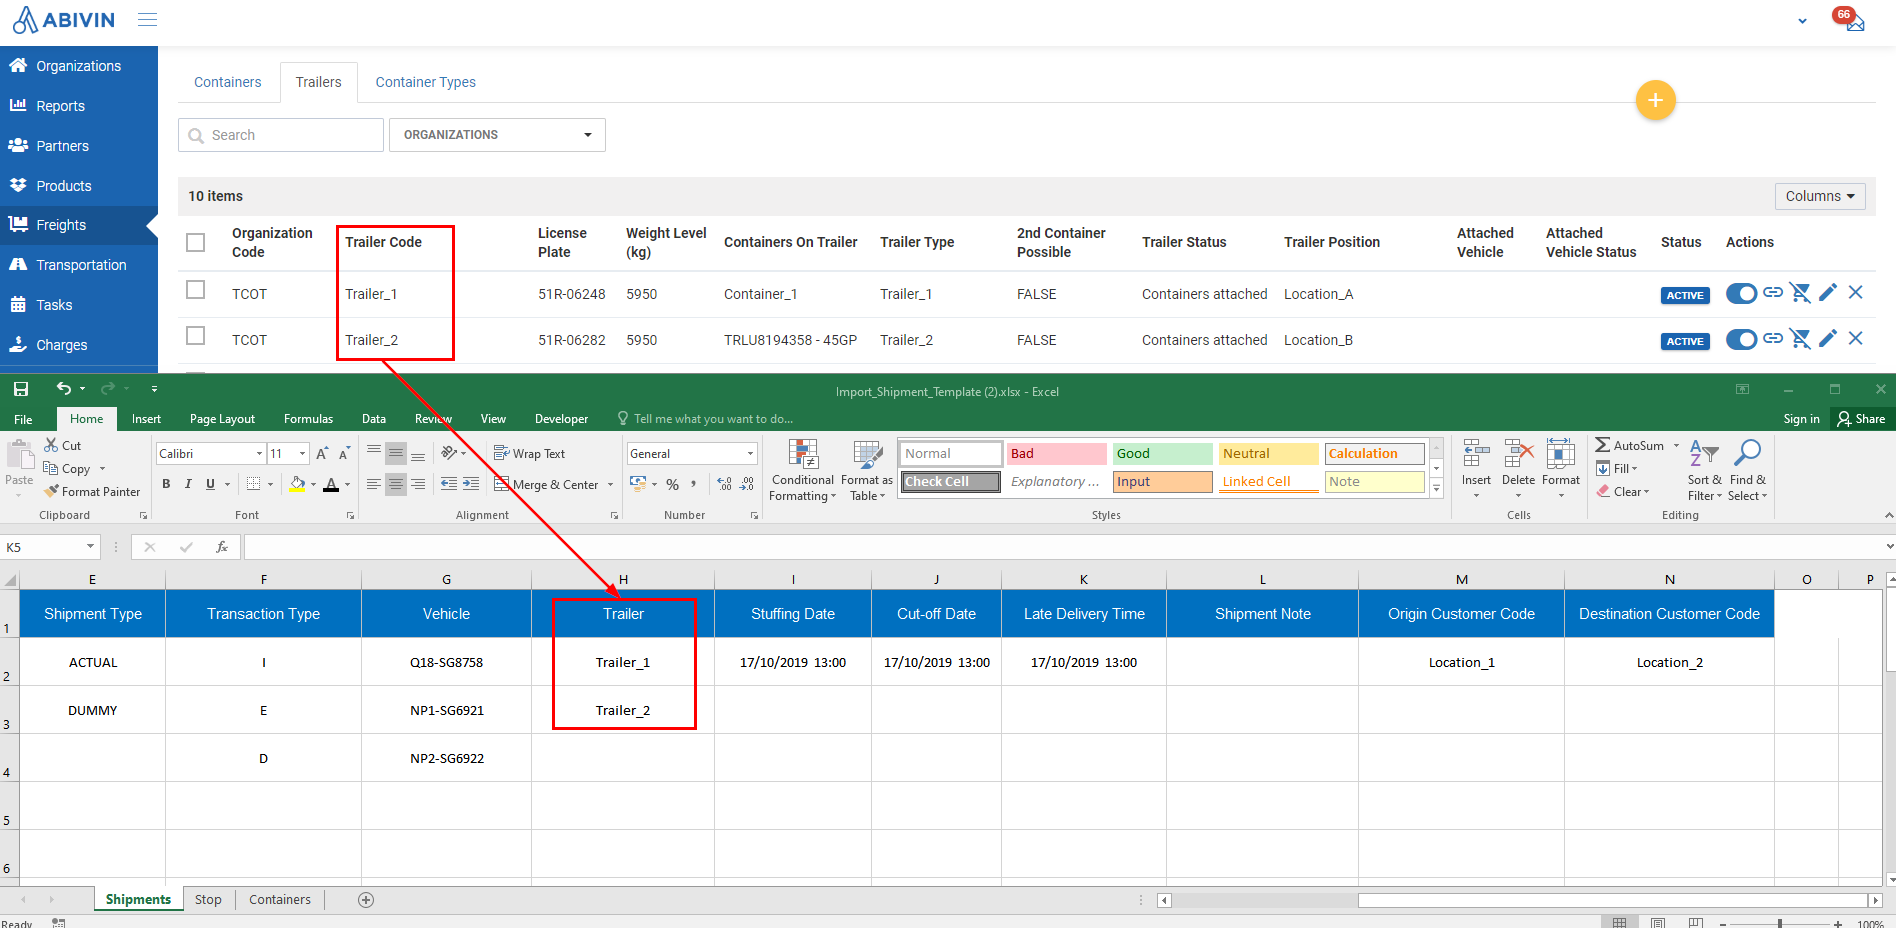Click the trailer Search field
The width and height of the screenshot is (1896, 928).
(281, 135)
